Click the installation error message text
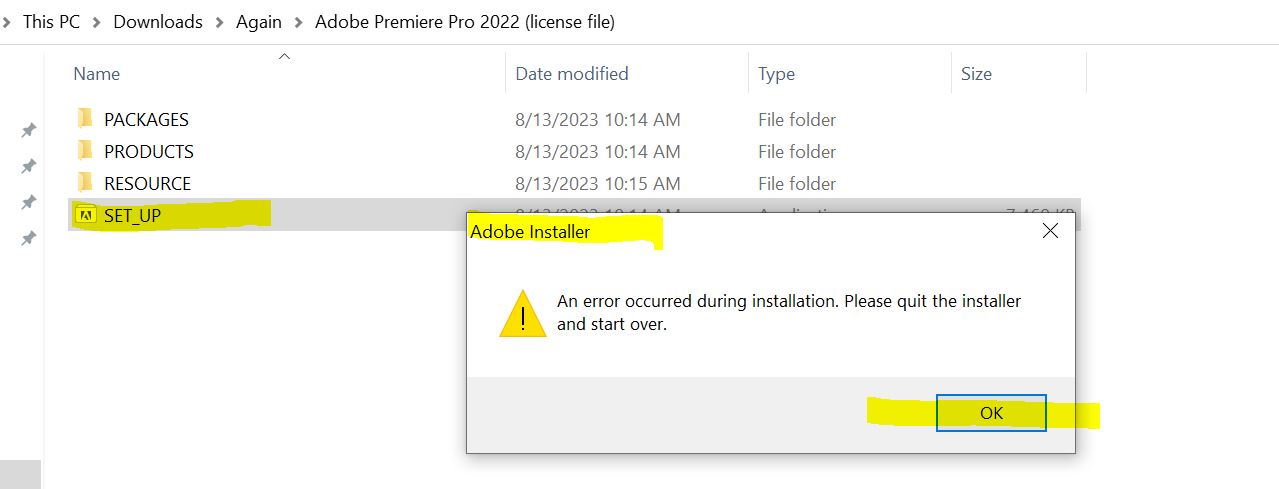 tap(788, 312)
